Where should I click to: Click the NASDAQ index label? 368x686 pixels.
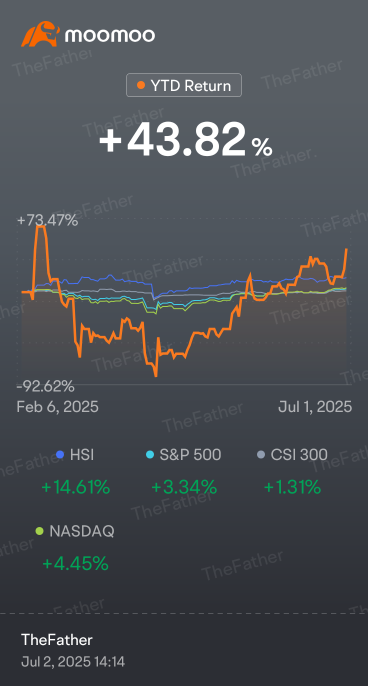click(x=82, y=532)
